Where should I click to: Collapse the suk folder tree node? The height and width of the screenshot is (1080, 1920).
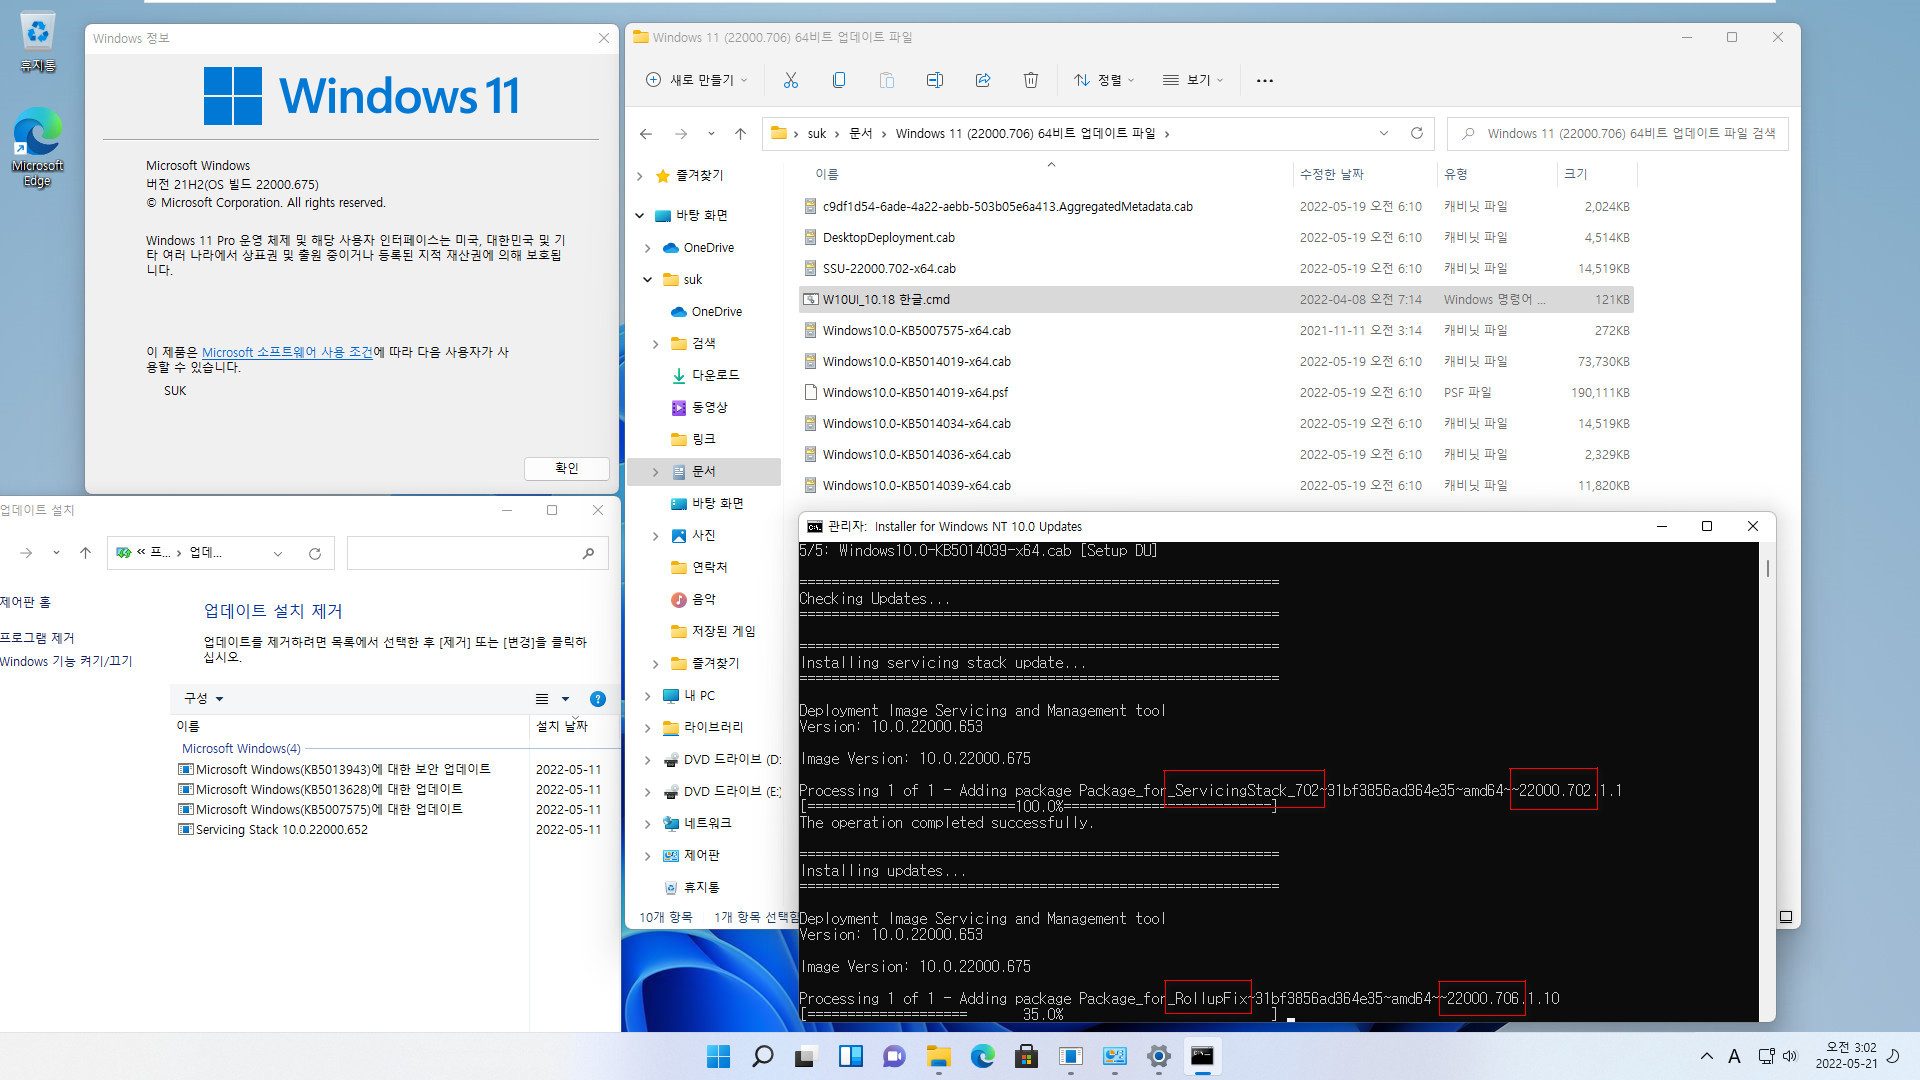647,280
